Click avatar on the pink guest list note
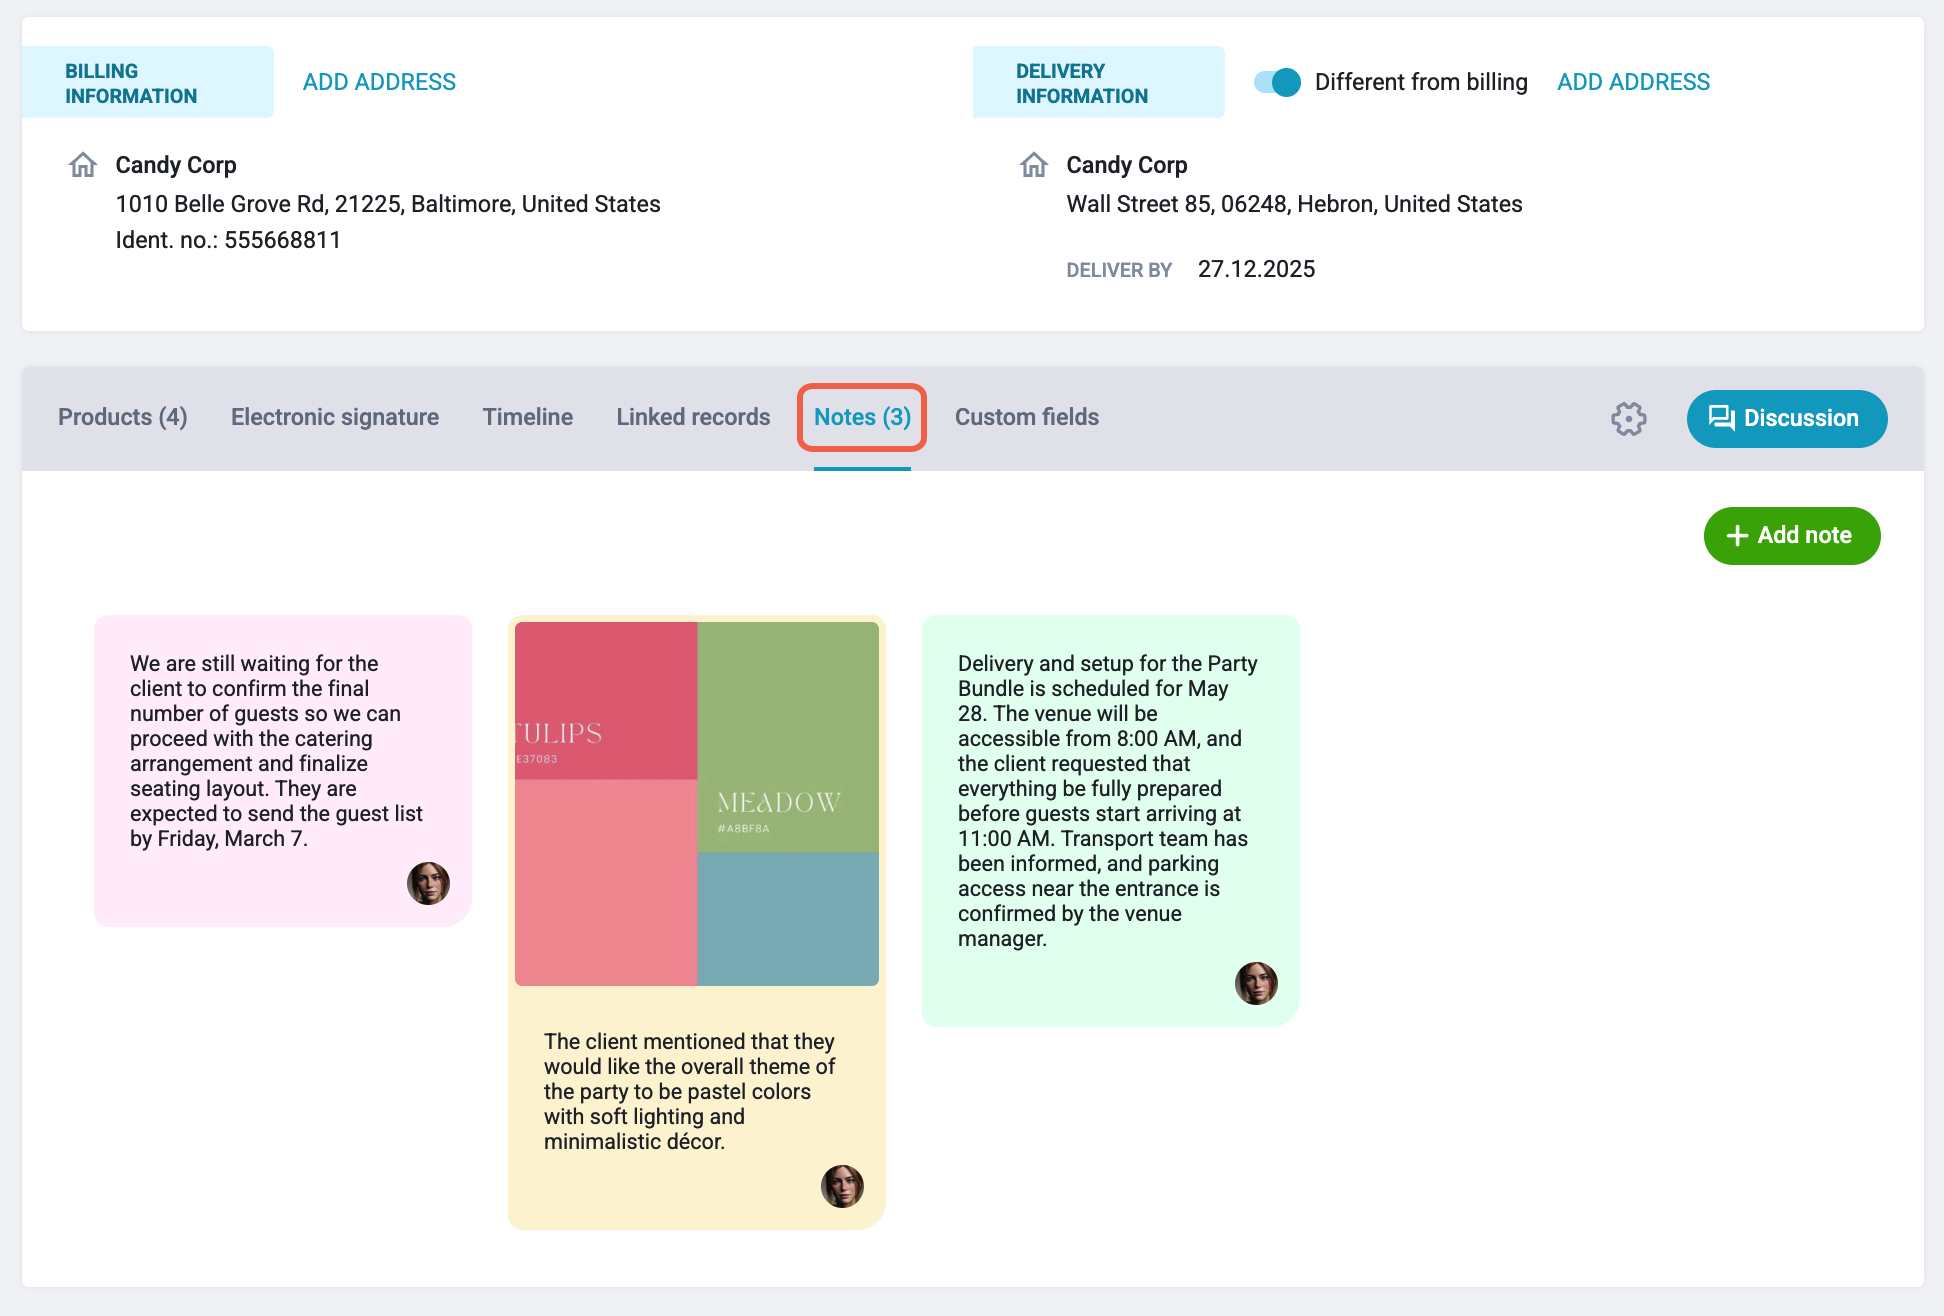This screenshot has width=1944, height=1316. (428, 883)
